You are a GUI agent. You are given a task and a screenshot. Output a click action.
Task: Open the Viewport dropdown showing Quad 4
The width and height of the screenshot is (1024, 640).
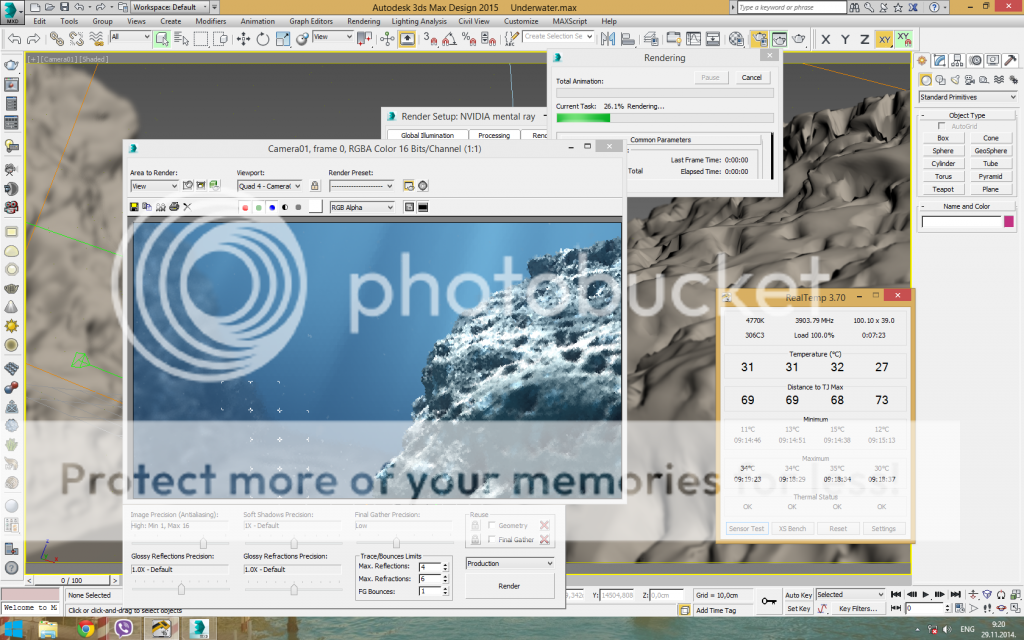(x=270, y=186)
